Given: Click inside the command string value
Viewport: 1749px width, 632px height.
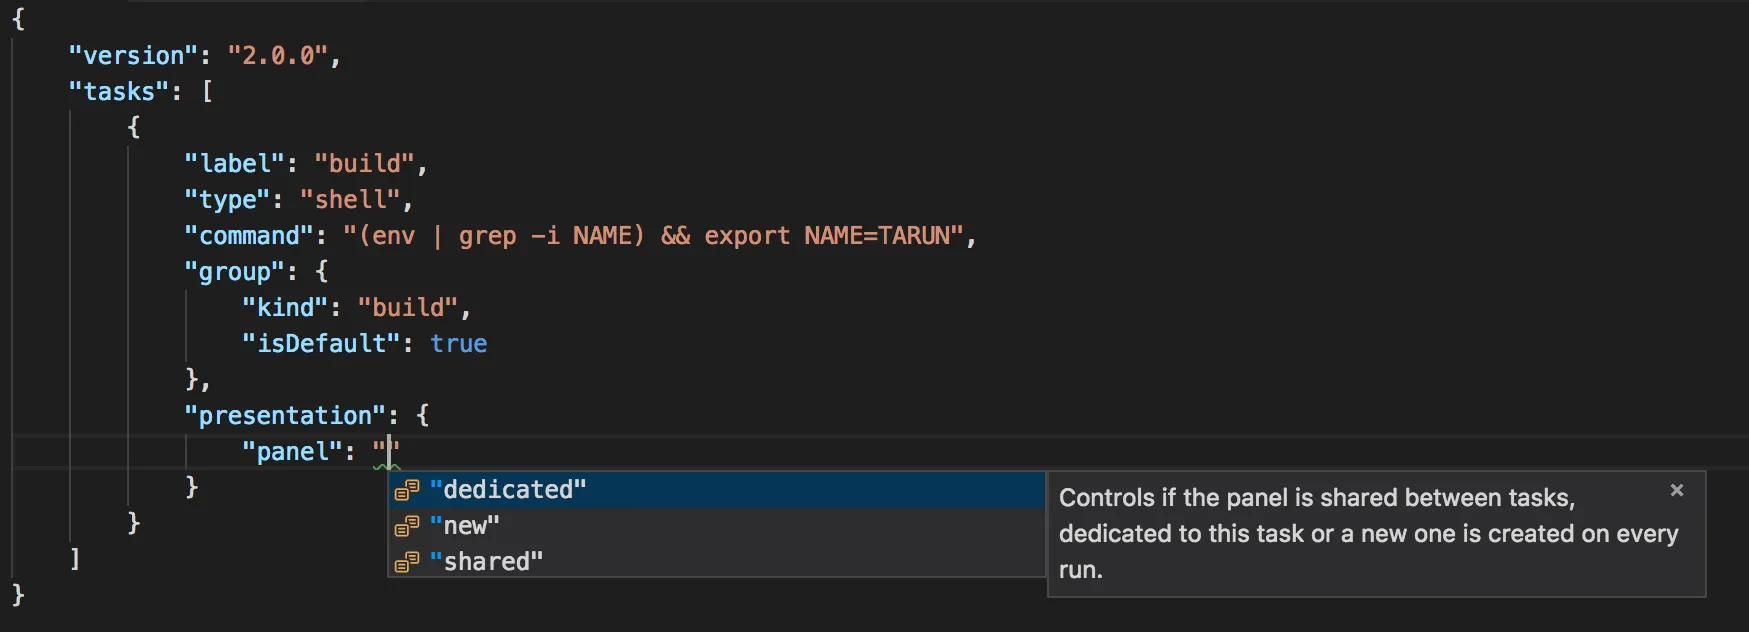Looking at the screenshot, I should [653, 236].
